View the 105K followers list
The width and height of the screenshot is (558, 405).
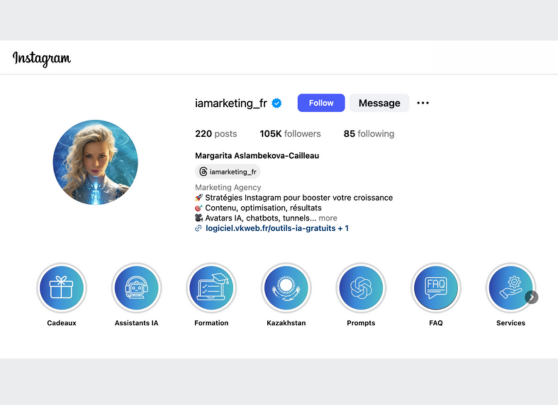coord(290,134)
